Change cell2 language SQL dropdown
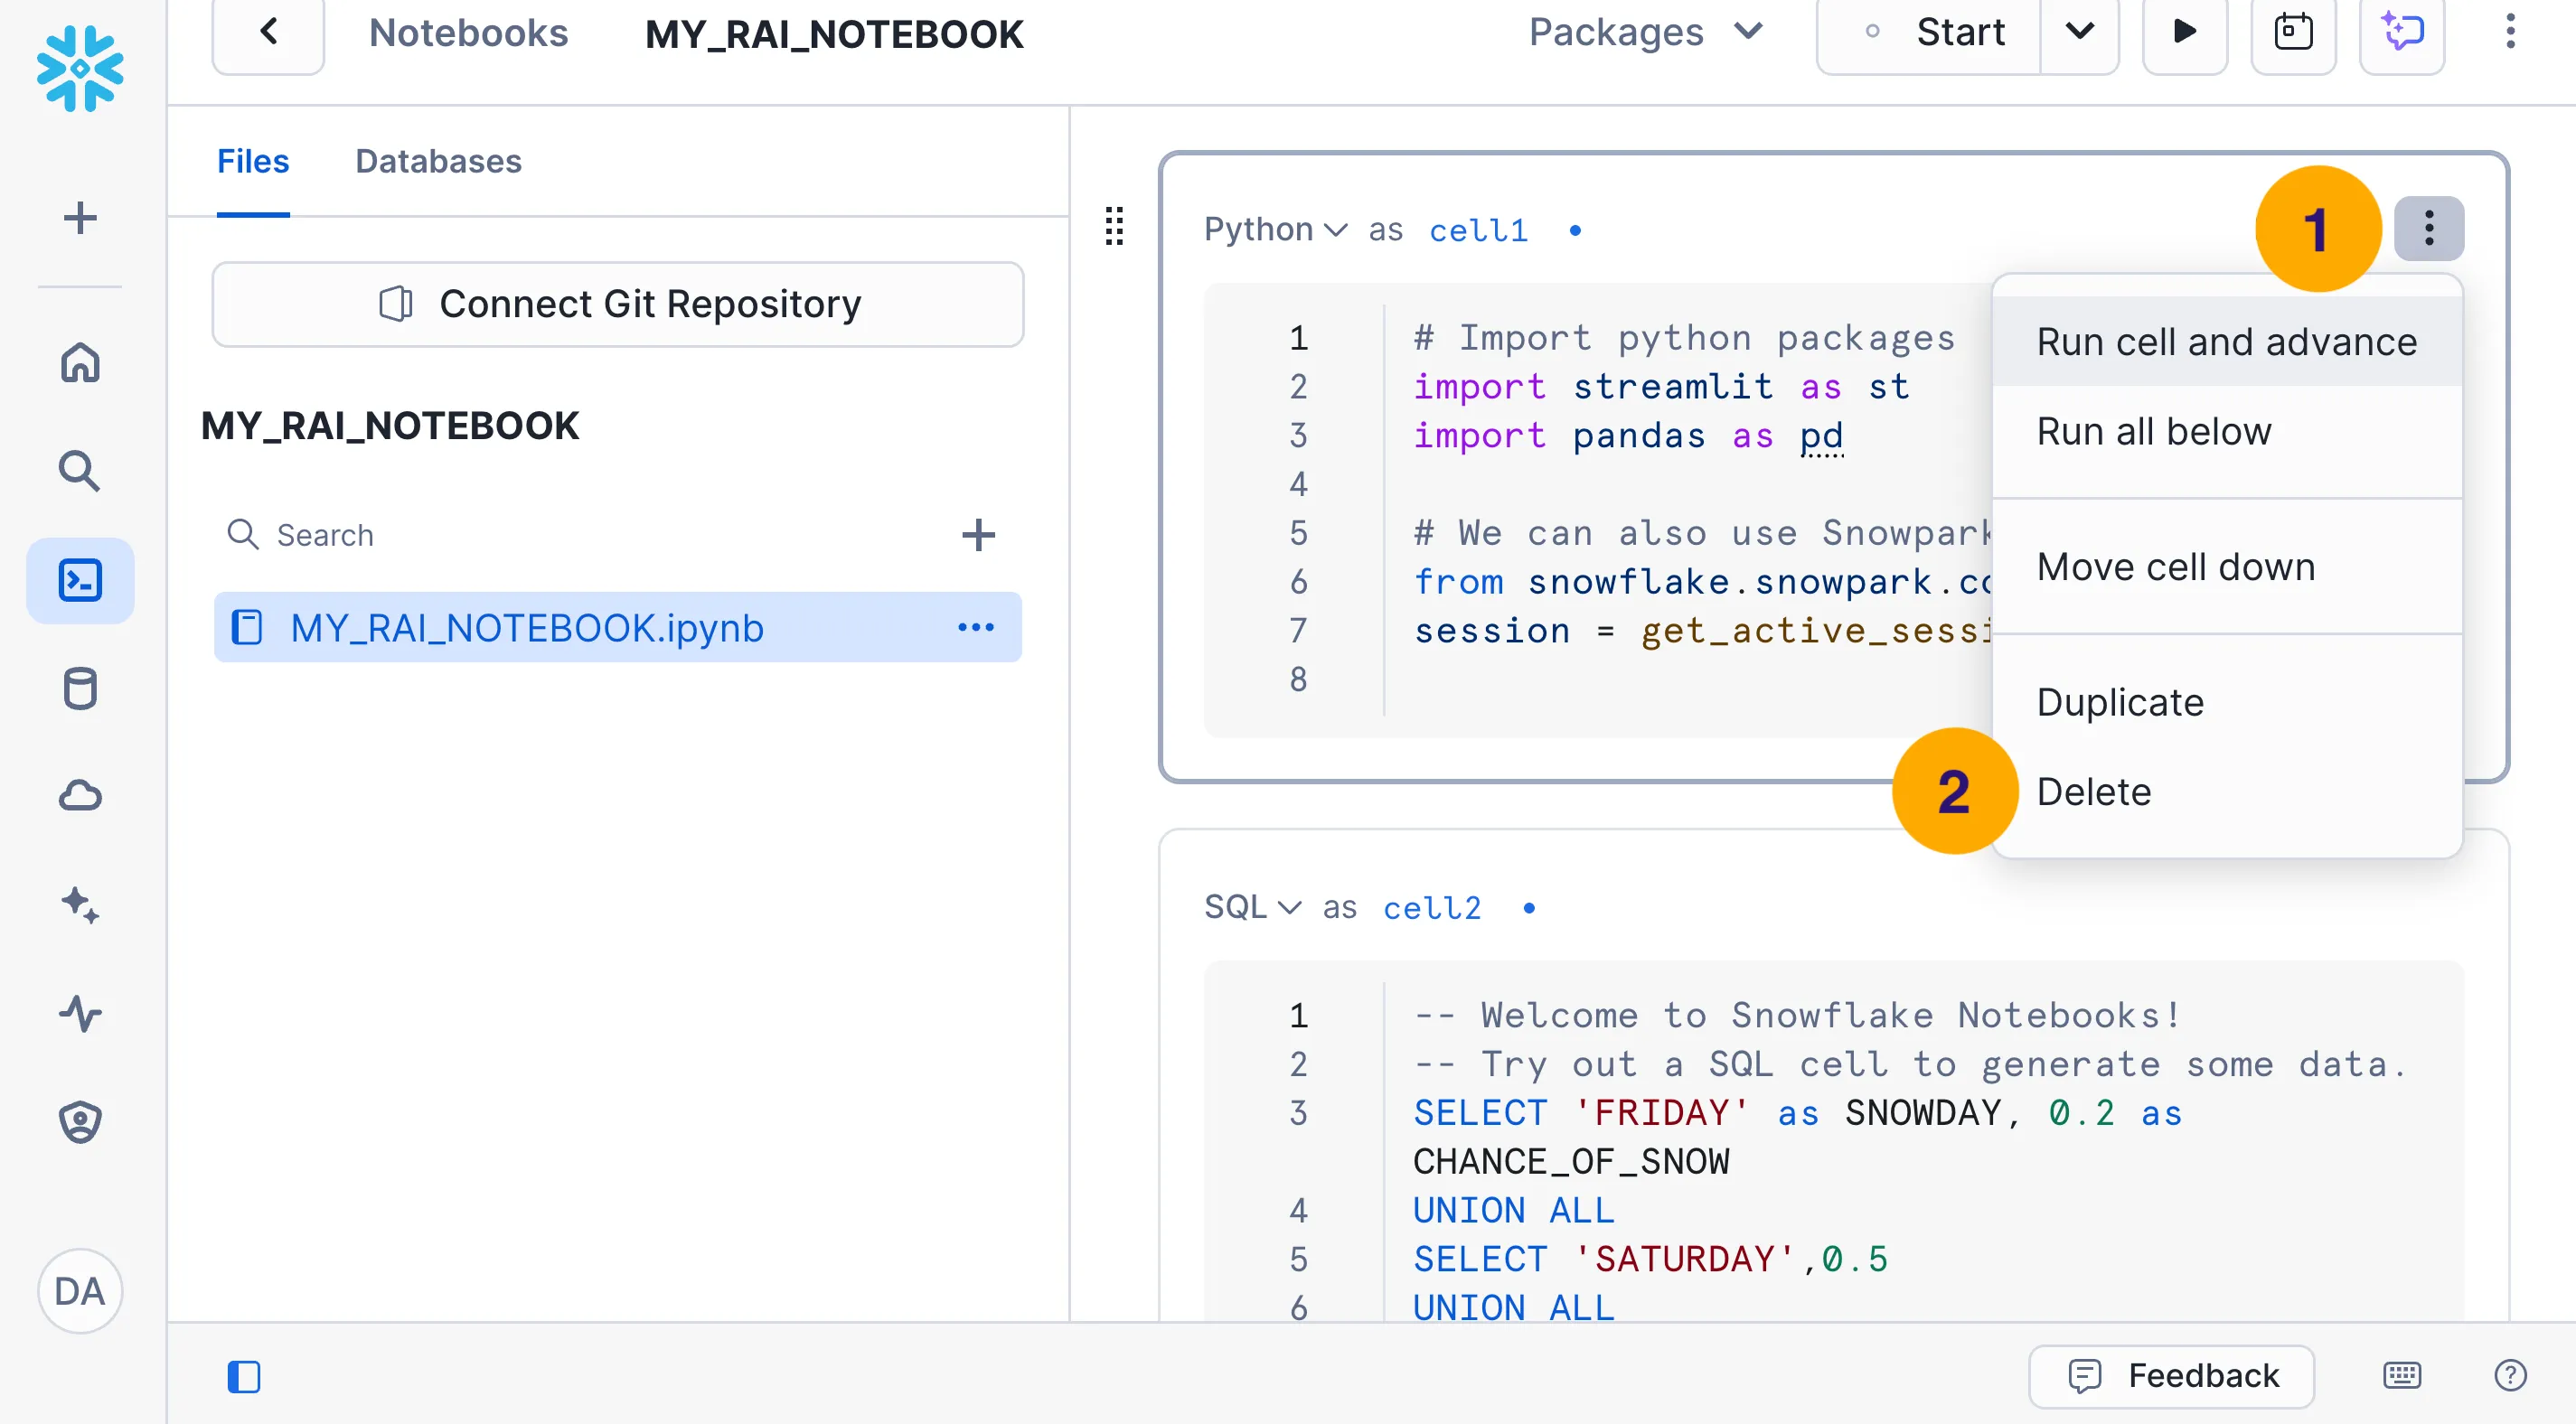2576x1424 pixels. [x=1252, y=906]
